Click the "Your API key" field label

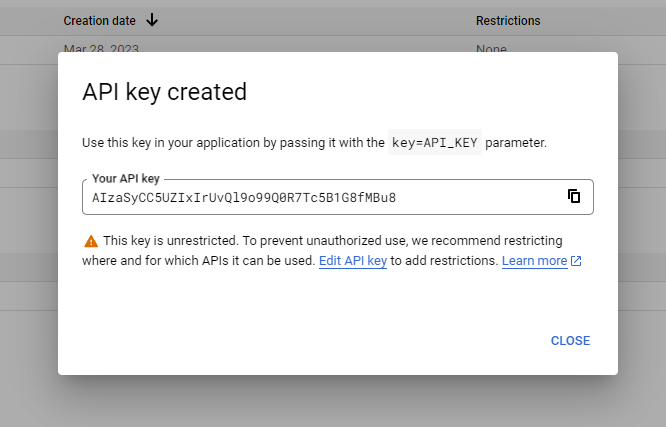click(x=126, y=179)
